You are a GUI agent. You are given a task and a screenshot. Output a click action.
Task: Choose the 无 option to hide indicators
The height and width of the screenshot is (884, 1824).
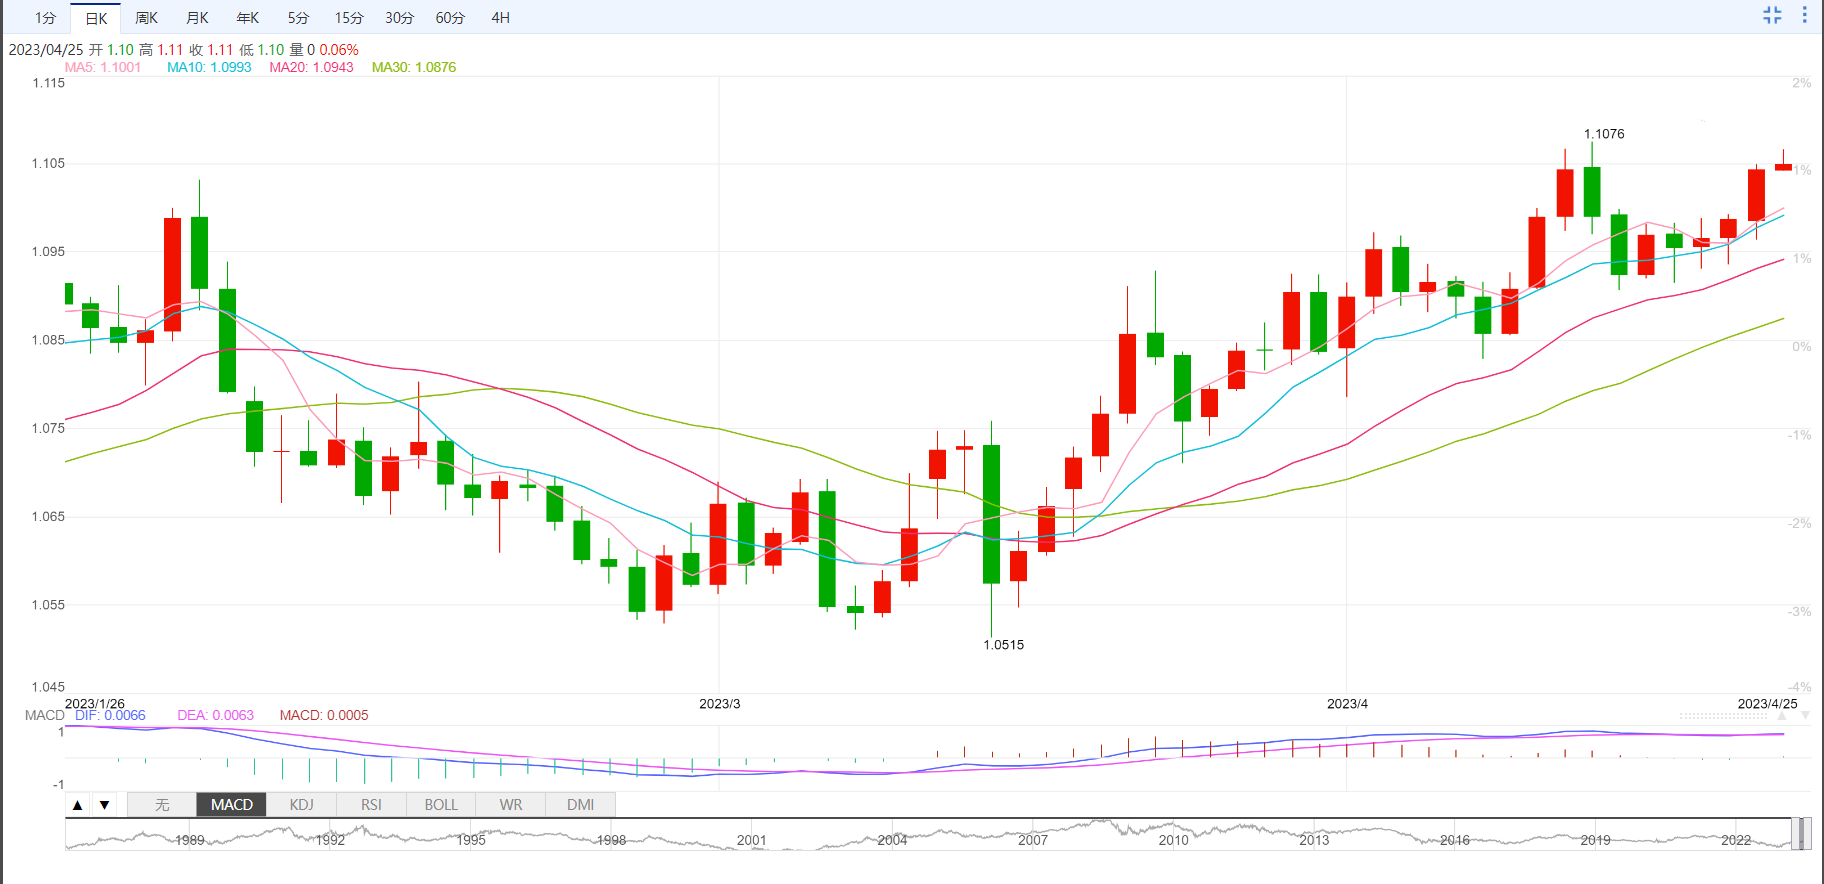(x=162, y=805)
